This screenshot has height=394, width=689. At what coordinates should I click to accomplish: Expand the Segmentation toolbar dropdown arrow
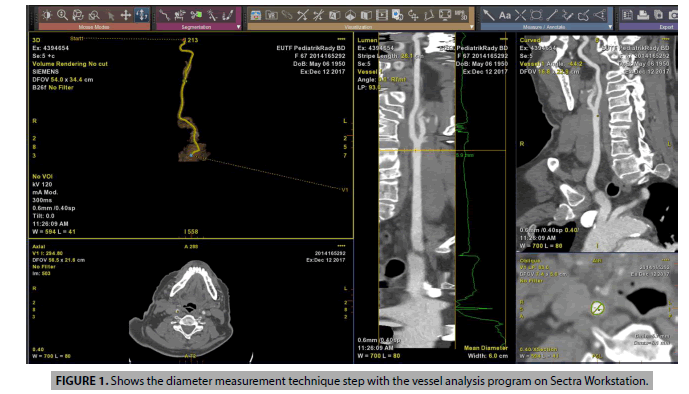(239, 27)
